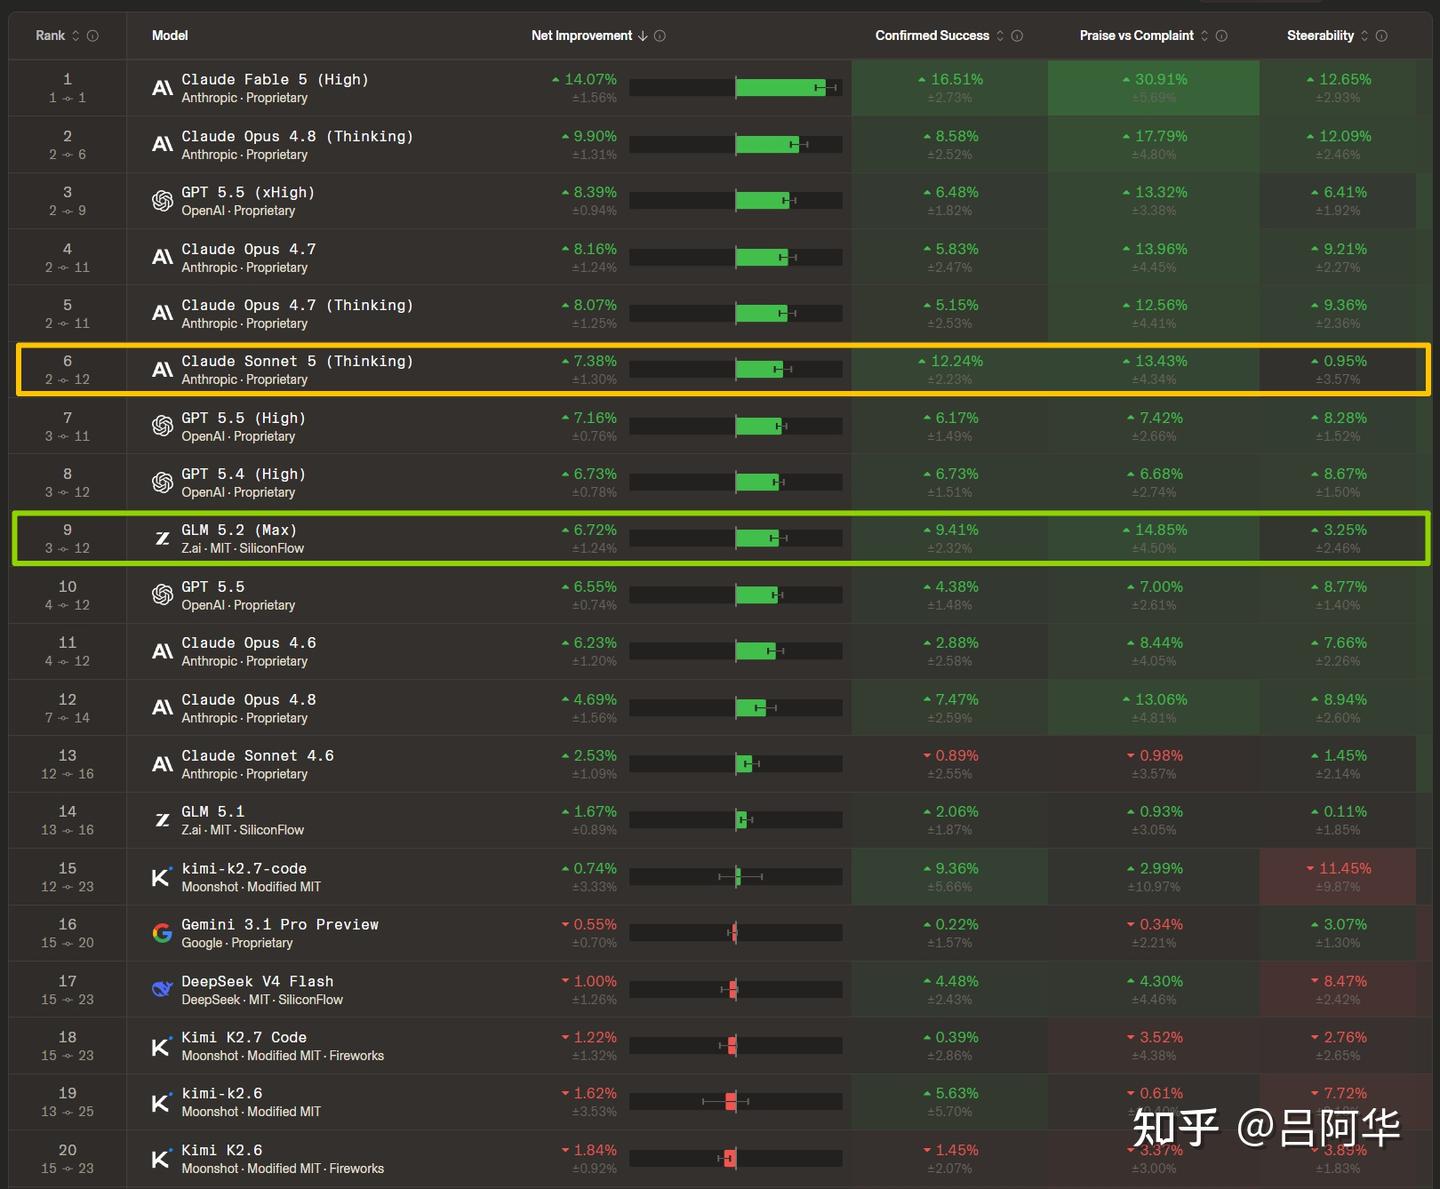Select the model name "GLM 5.2 (Max)"

tap(239, 530)
